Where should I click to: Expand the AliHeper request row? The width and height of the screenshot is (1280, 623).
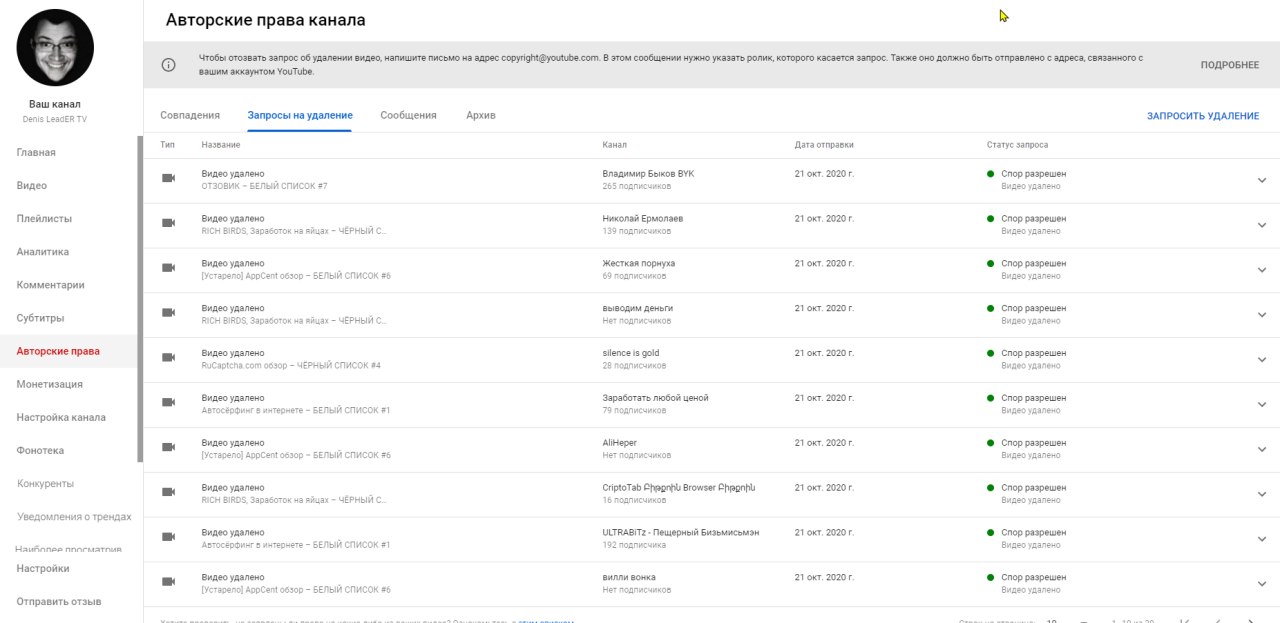1262,450
